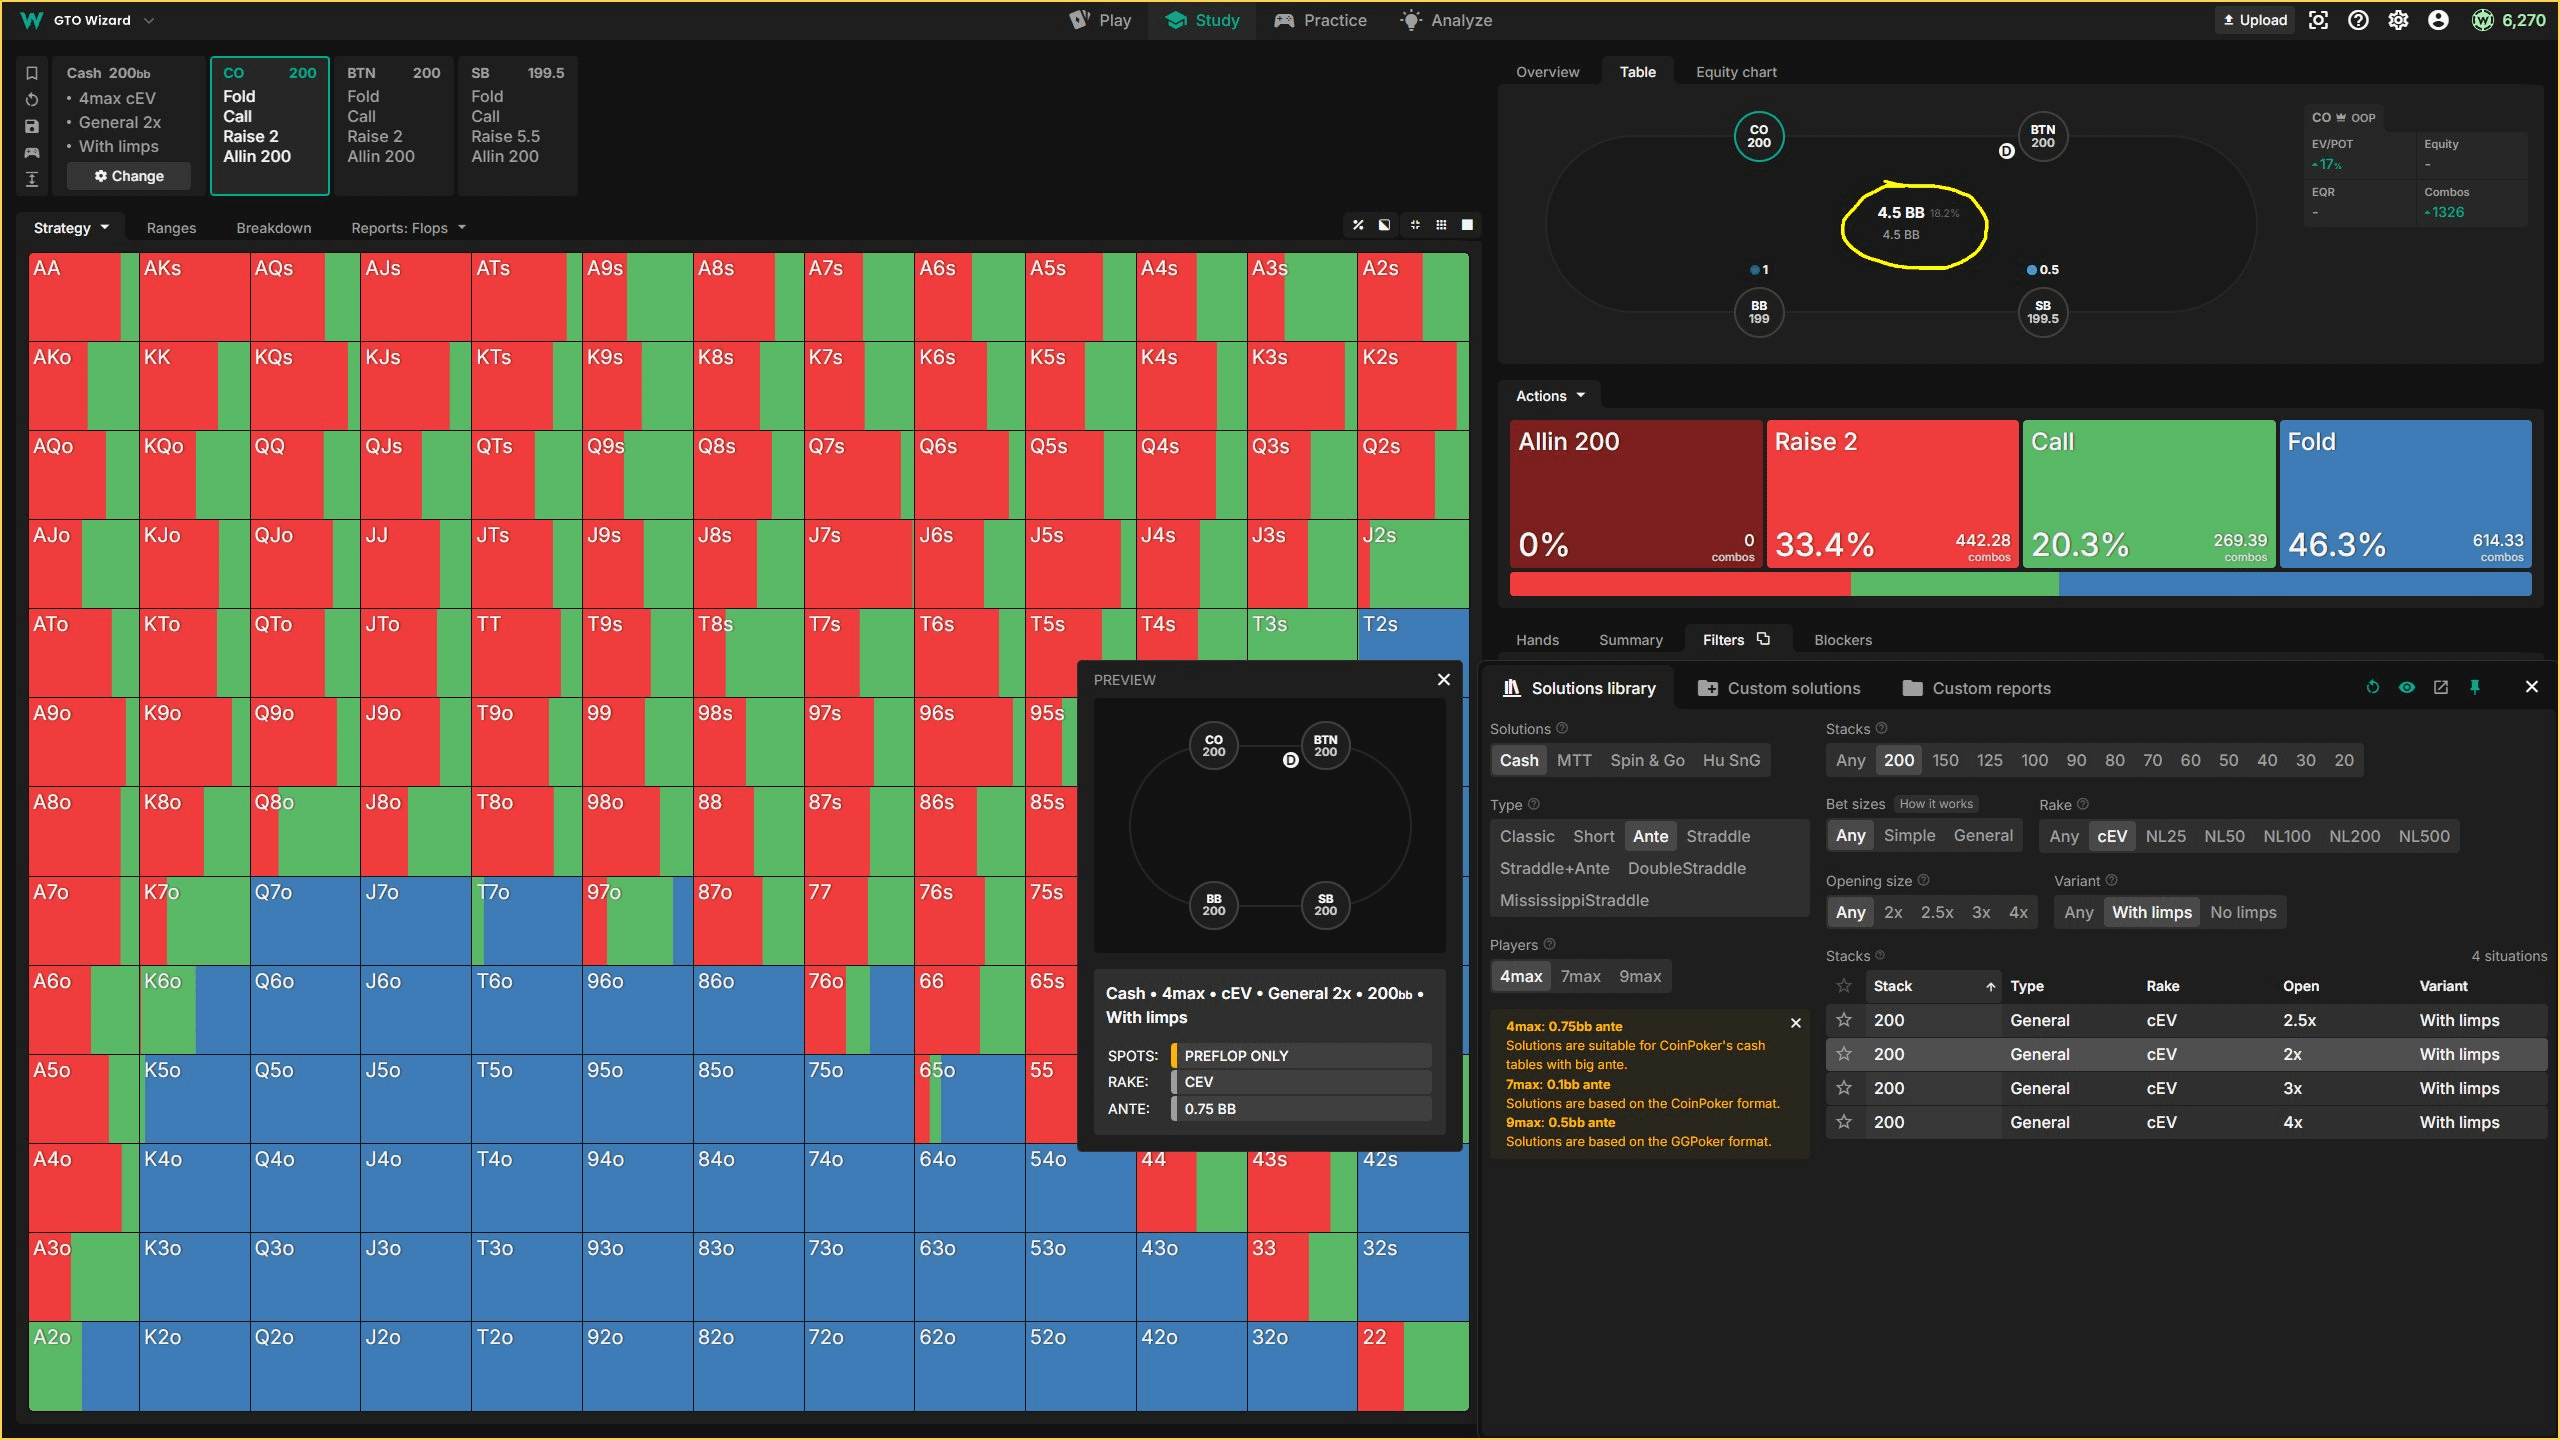
Task: Click the save icon in the left sidebar
Action: [x=32, y=126]
